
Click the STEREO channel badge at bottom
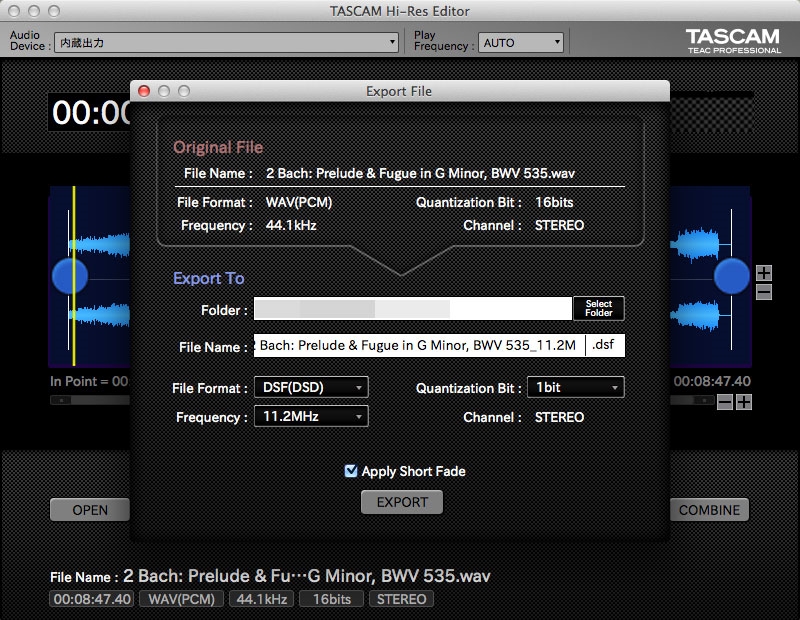coord(401,599)
